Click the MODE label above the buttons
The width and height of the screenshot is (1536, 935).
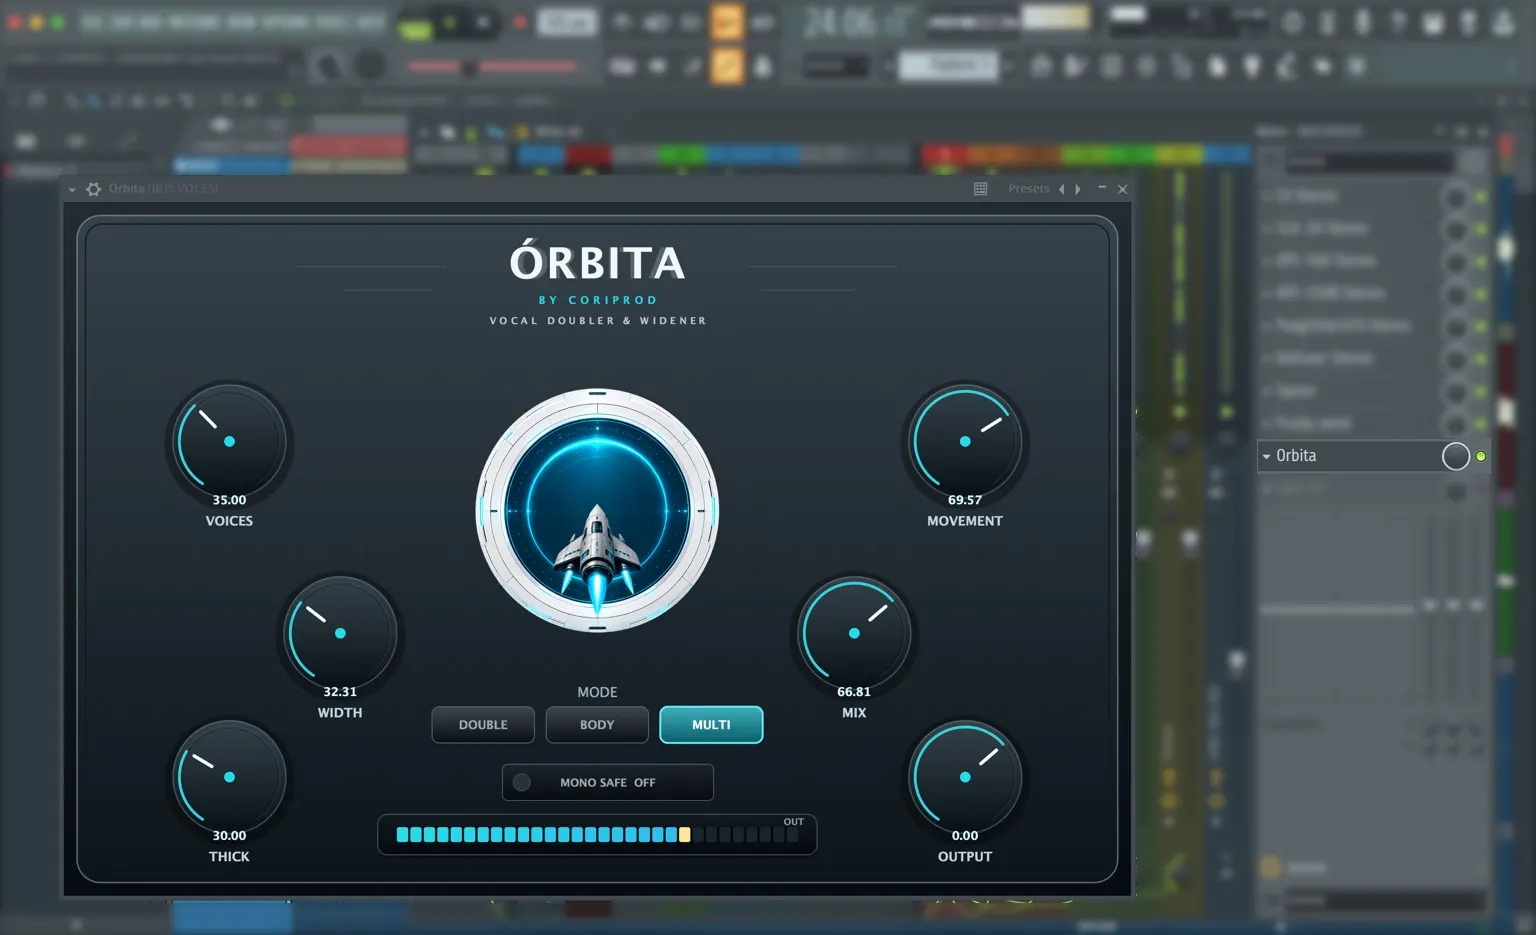pyautogui.click(x=597, y=692)
